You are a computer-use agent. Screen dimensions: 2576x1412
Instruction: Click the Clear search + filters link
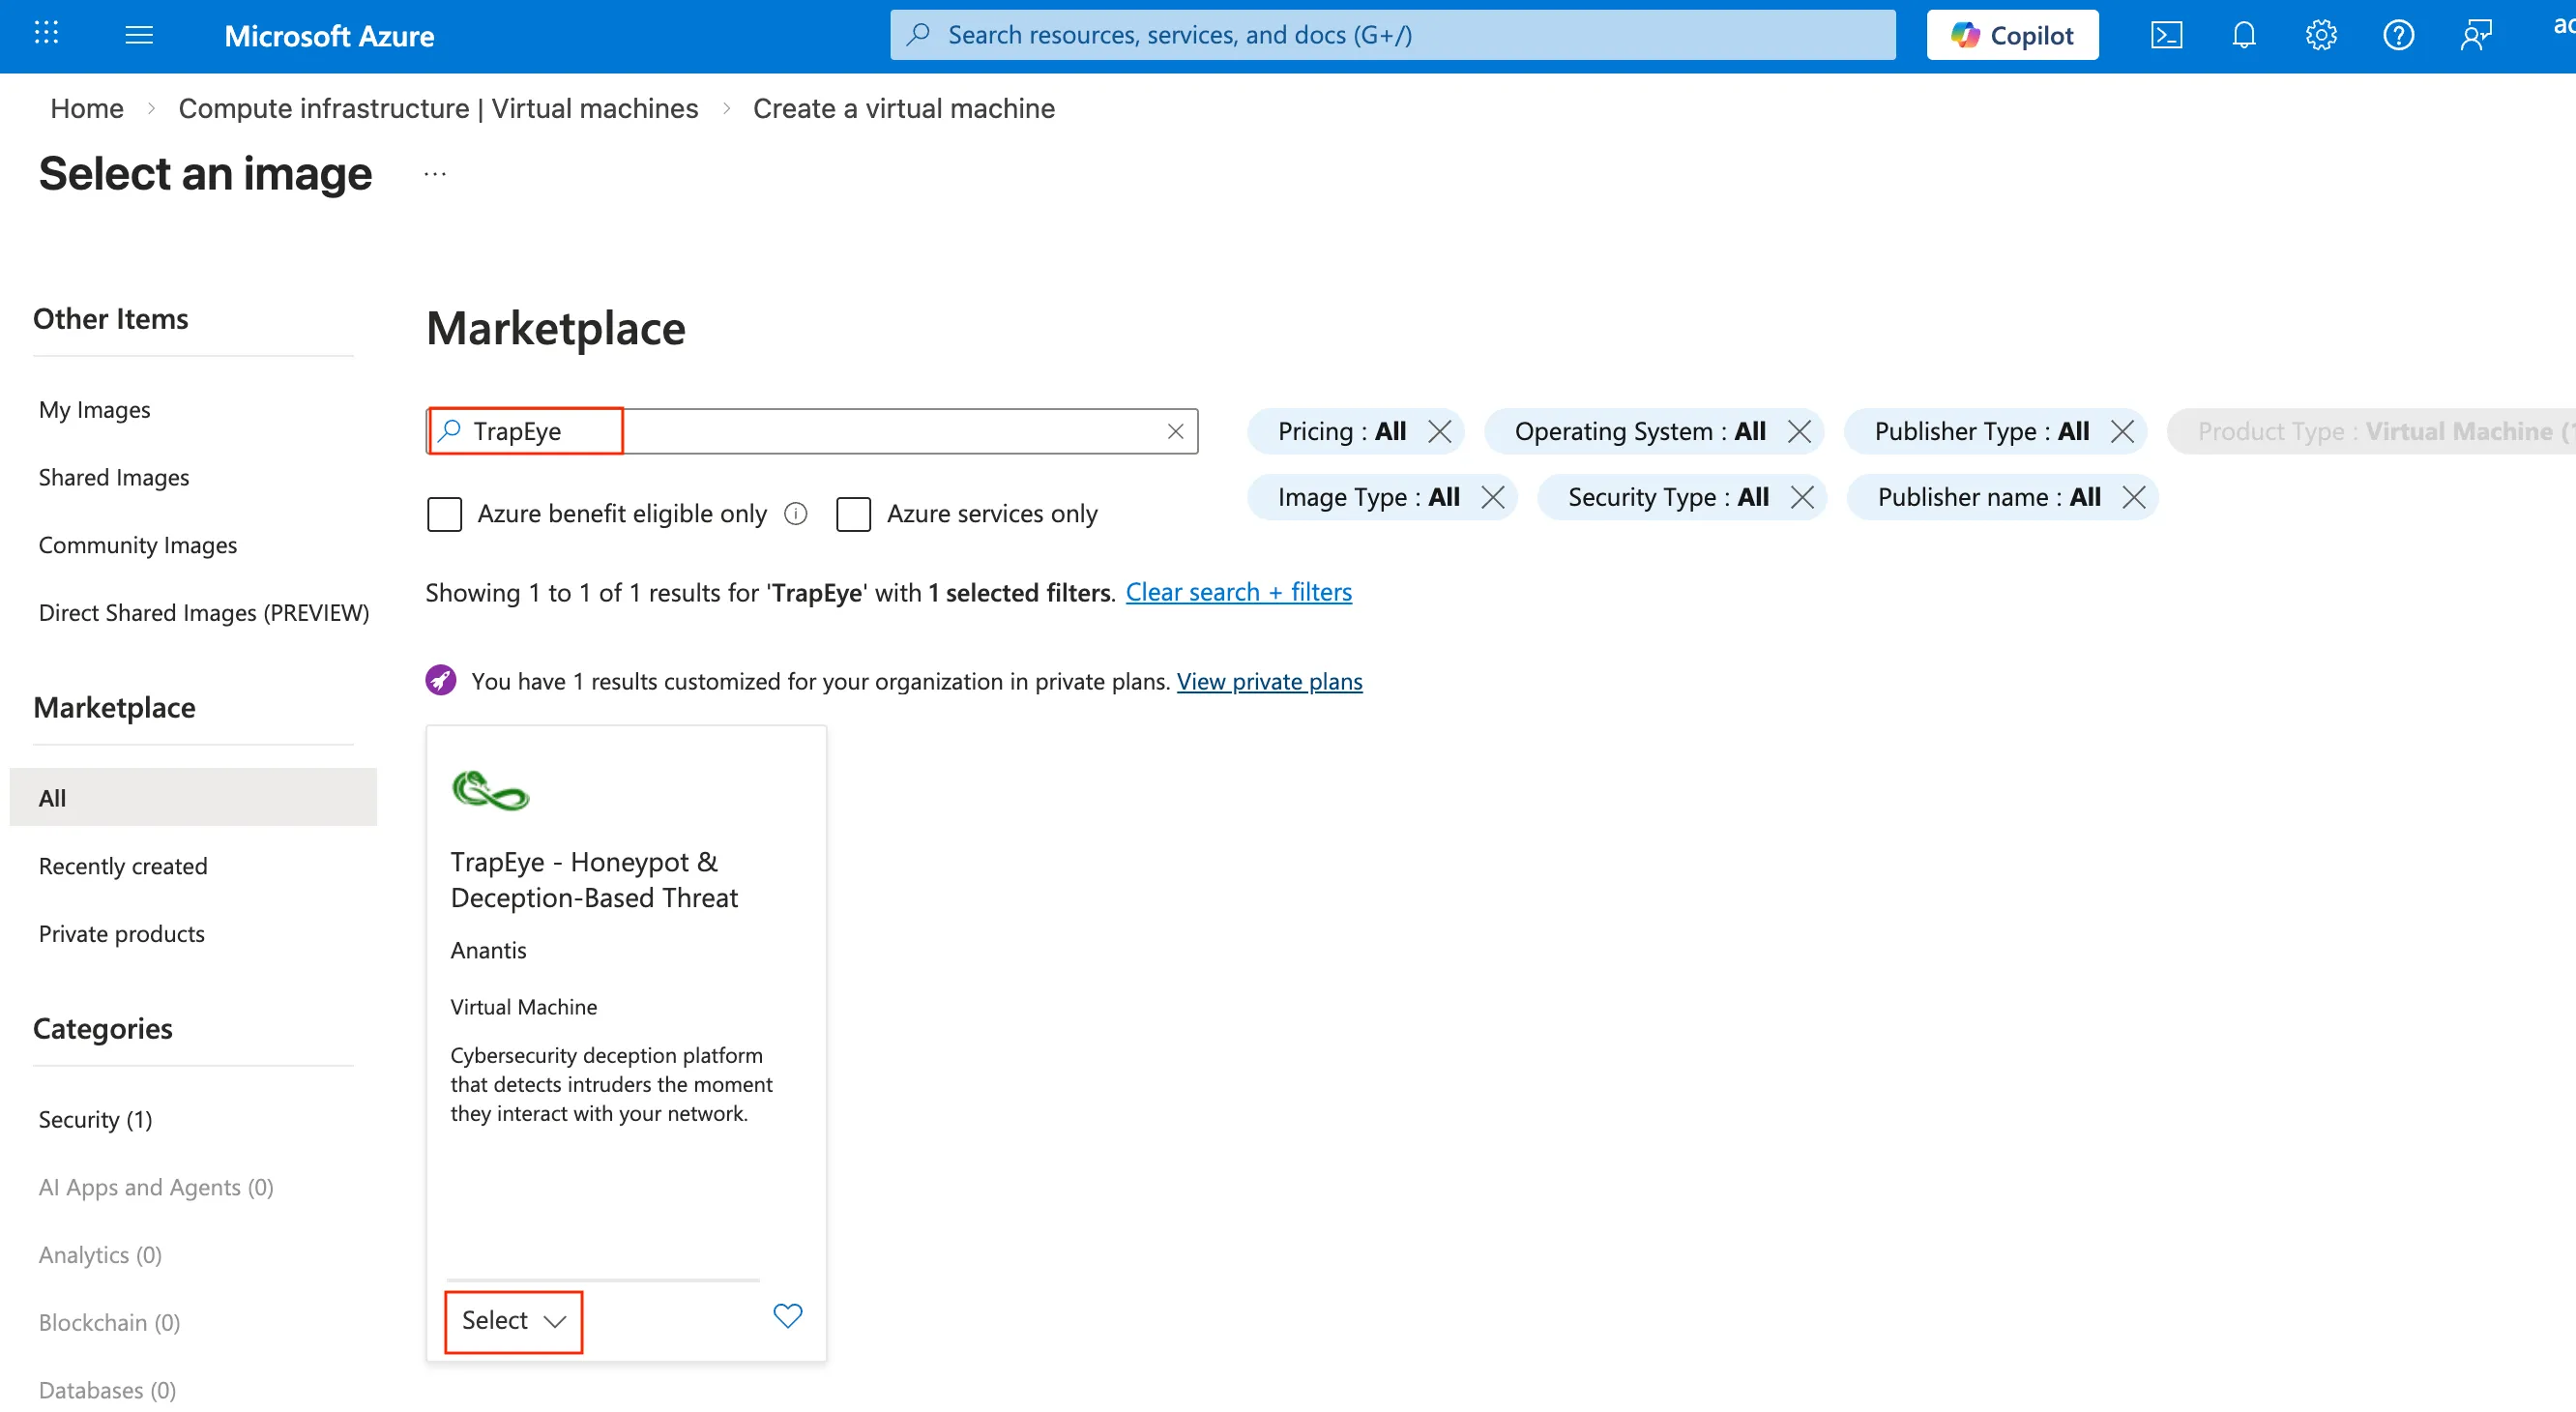[x=1238, y=592]
